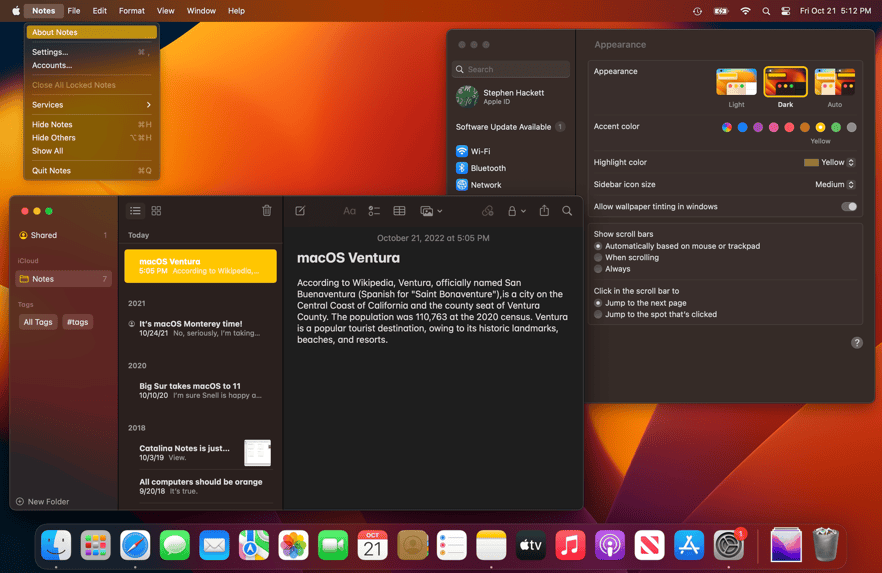
Task: Delete the selected note with trash icon
Action: click(267, 211)
